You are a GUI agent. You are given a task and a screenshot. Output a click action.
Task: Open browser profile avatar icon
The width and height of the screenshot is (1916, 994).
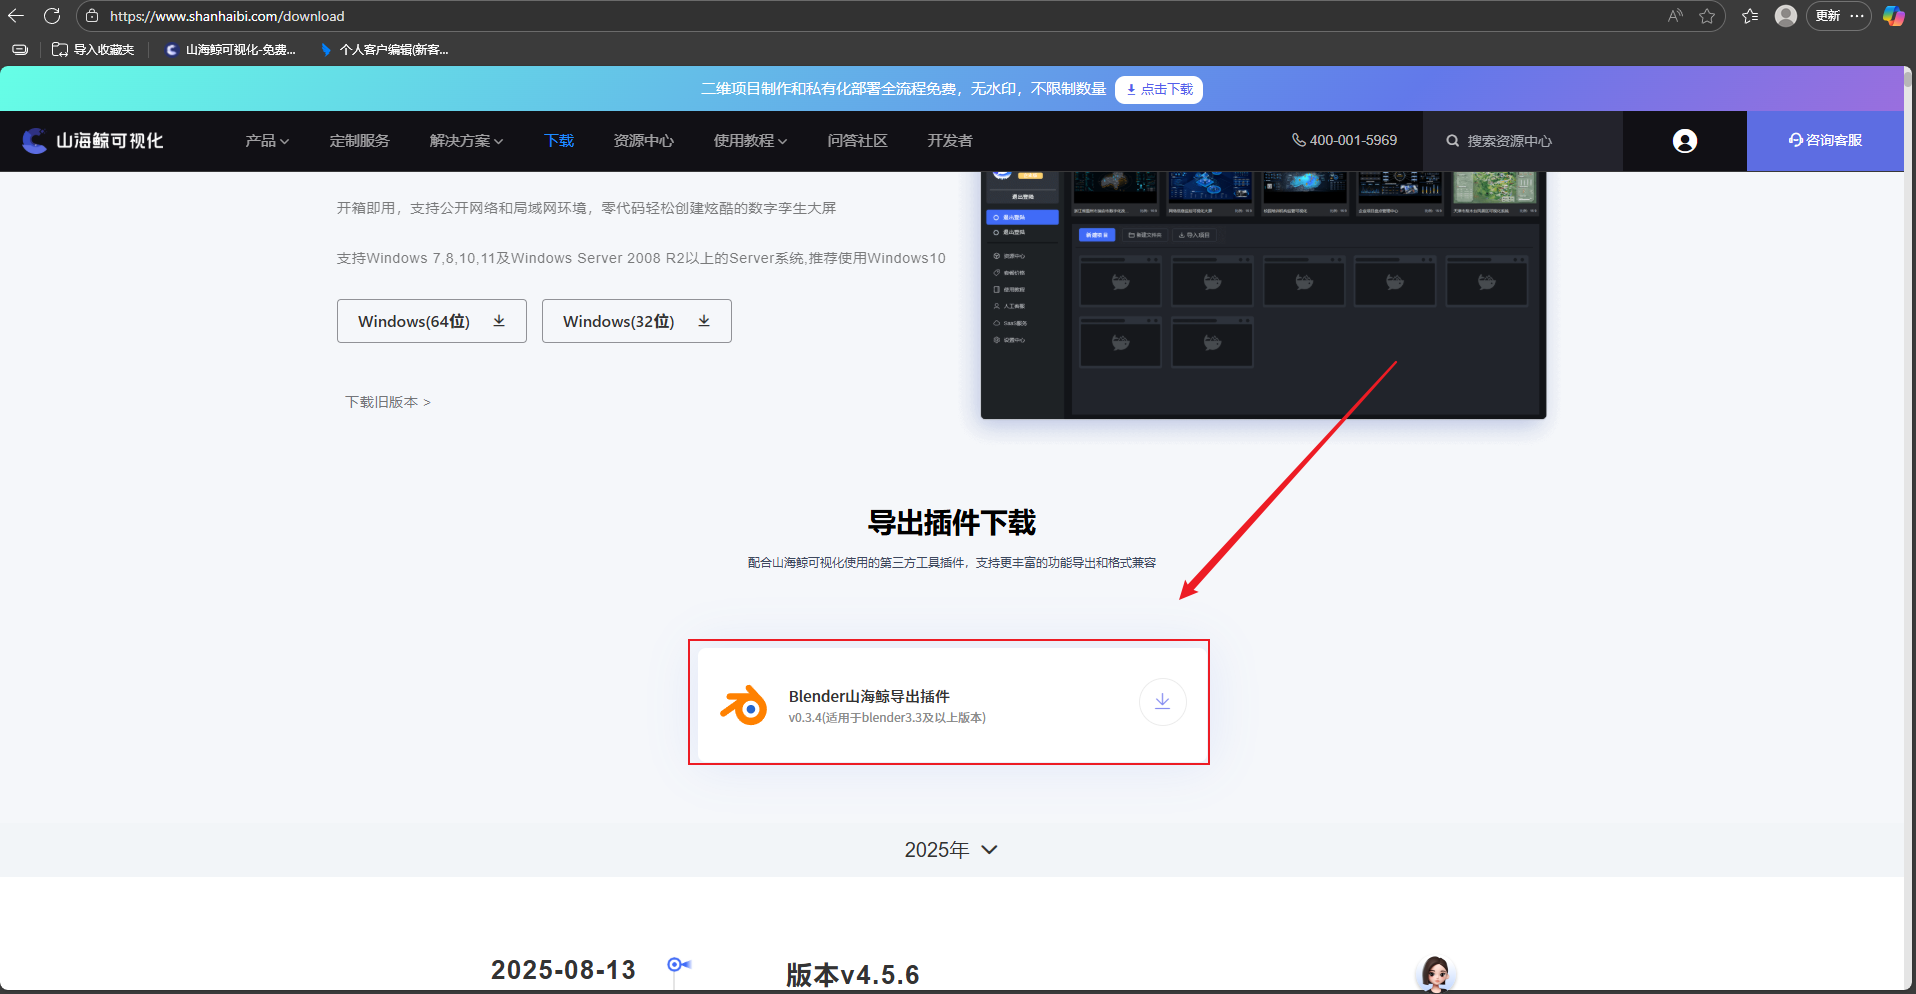pos(1786,16)
